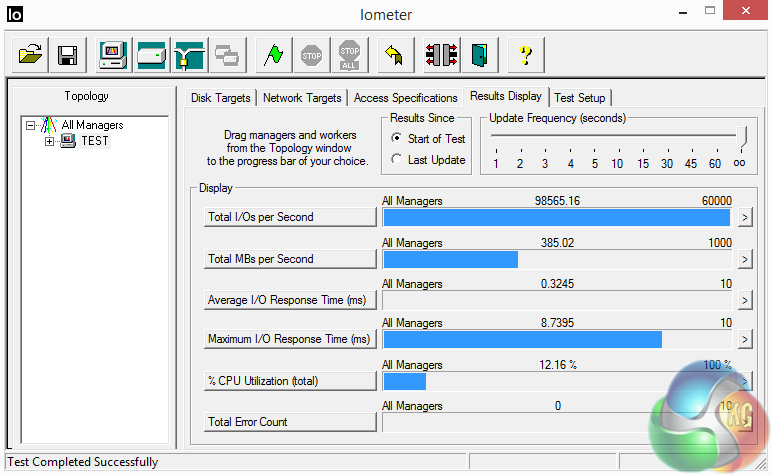Click Maximum I/O Response Time (ms) button
Image resolution: width=772 pixels, height=475 pixels.
pos(290,339)
